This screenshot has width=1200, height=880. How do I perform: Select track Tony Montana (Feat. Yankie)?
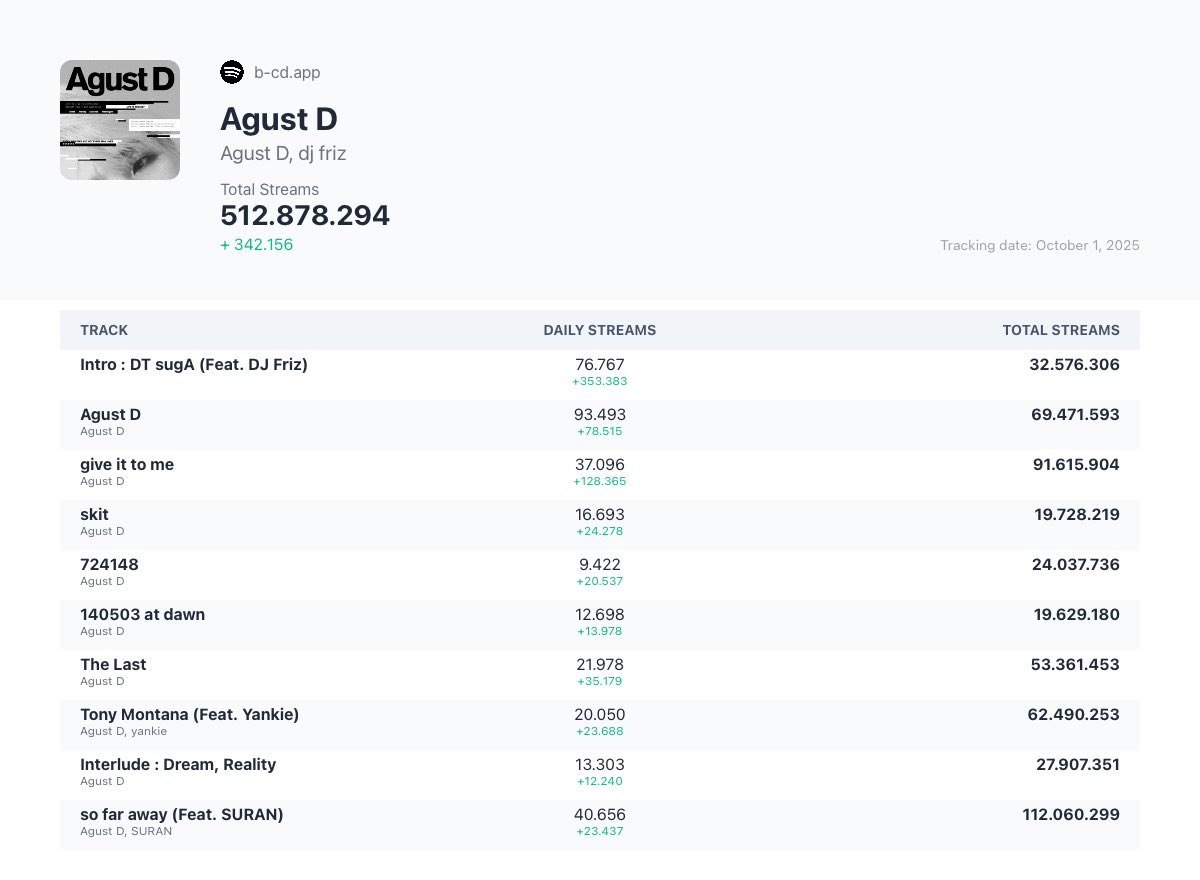tap(189, 714)
